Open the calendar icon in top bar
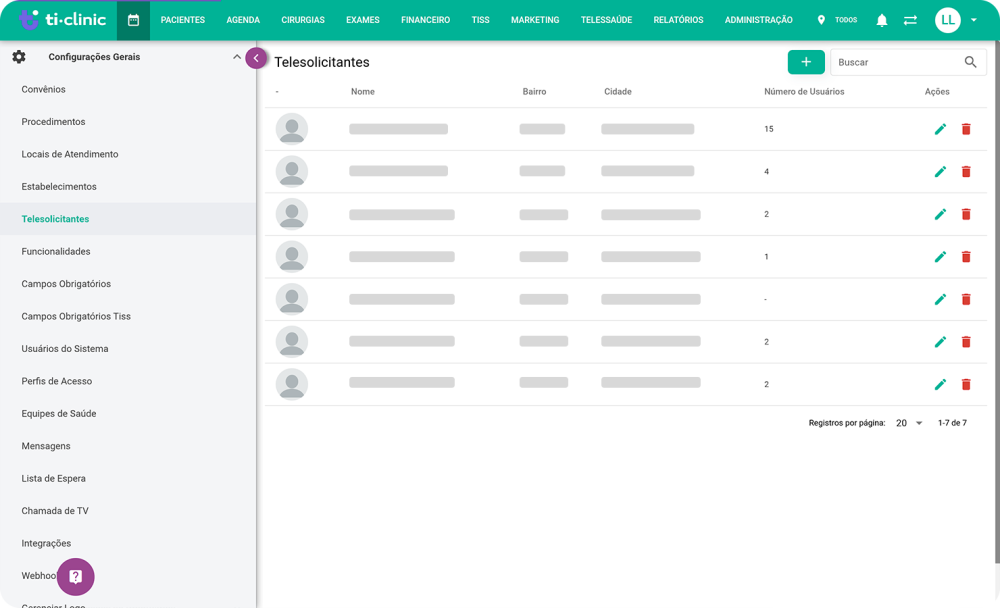 coord(133,20)
